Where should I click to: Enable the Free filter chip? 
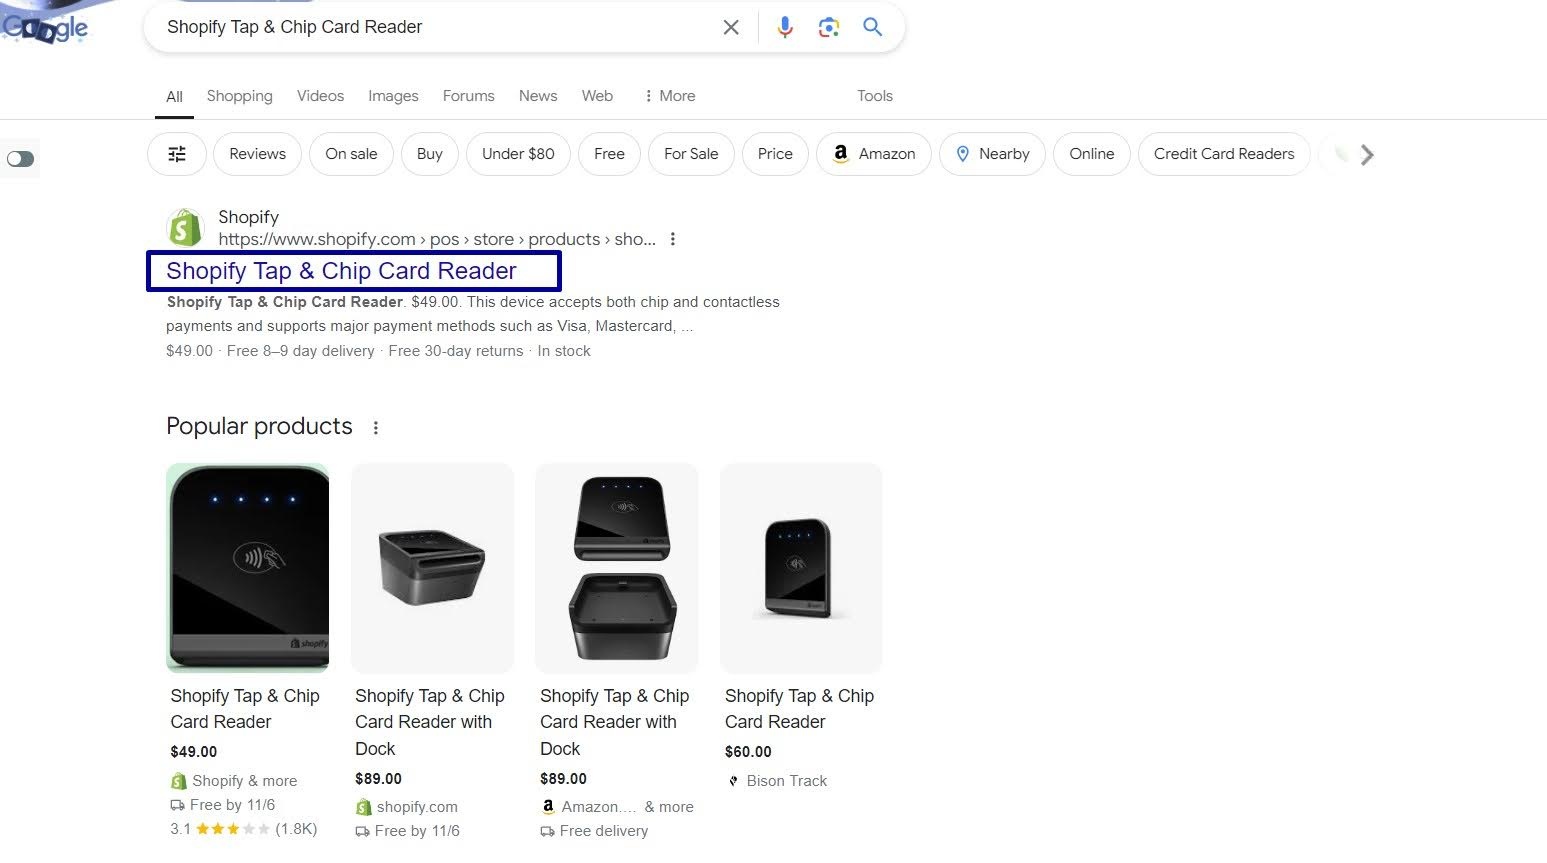609,154
